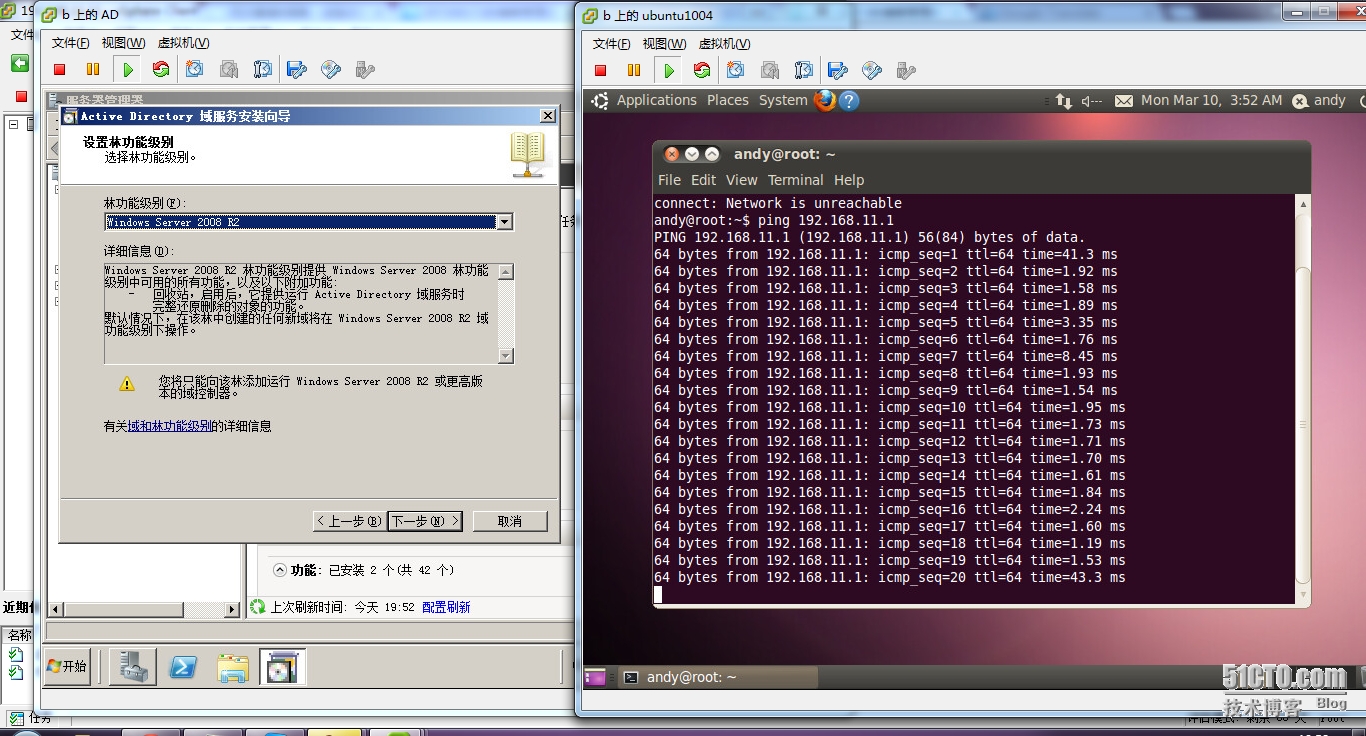Screen dimensions: 1366x736
Task: Click power off (red stop) in AD window toolbar
Action: click(x=60, y=70)
